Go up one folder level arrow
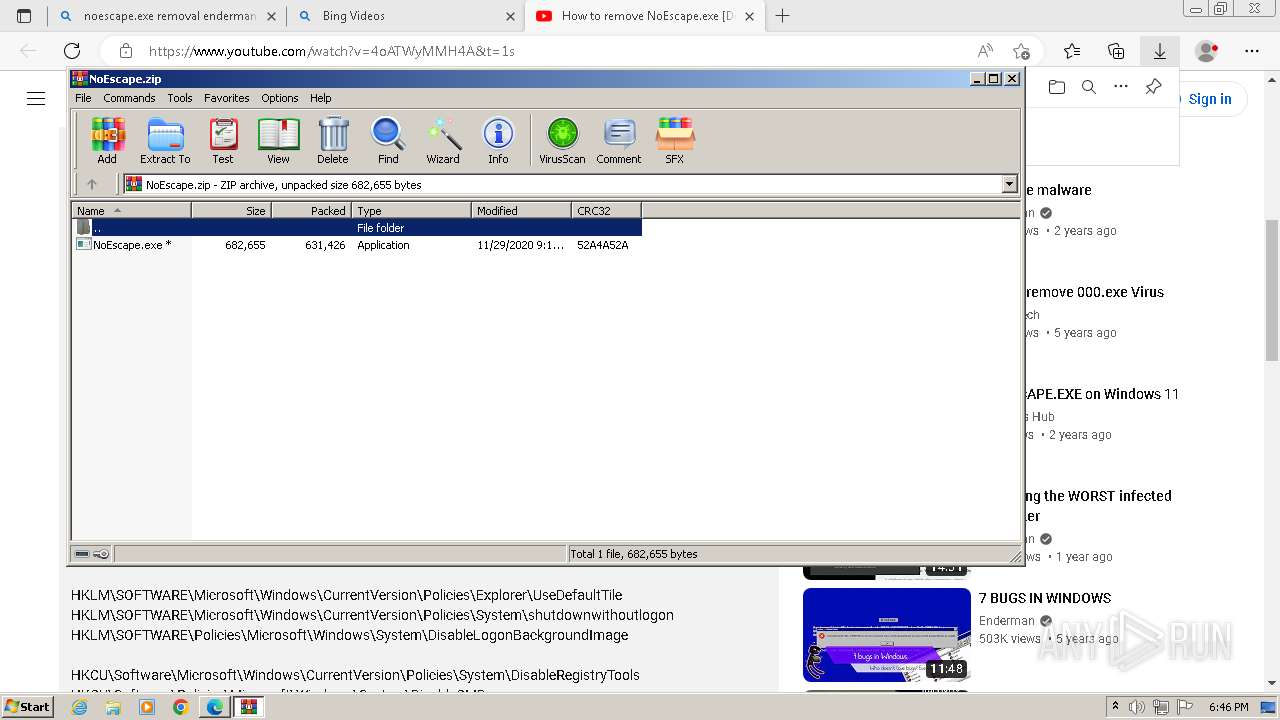This screenshot has width=1280, height=720. pyautogui.click(x=92, y=184)
